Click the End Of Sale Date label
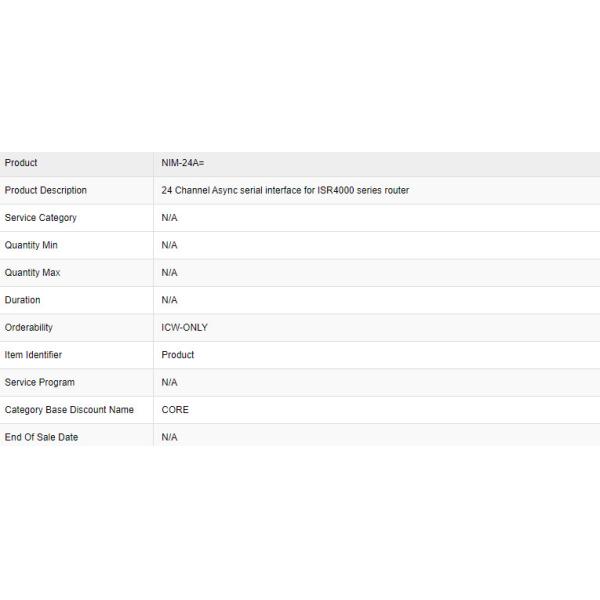This screenshot has height=600, width=600. [41, 438]
